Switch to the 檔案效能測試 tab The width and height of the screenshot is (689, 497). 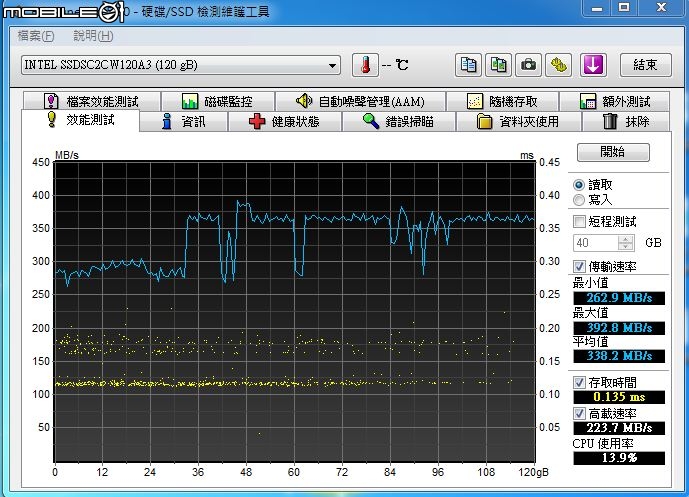pyautogui.click(x=92, y=102)
